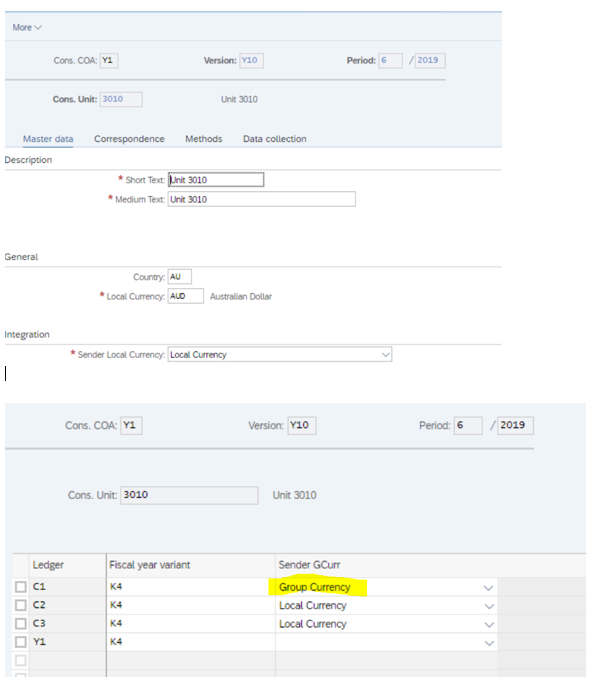
Task: Click fiscal year variant K4 in row C3
Action: [191, 624]
